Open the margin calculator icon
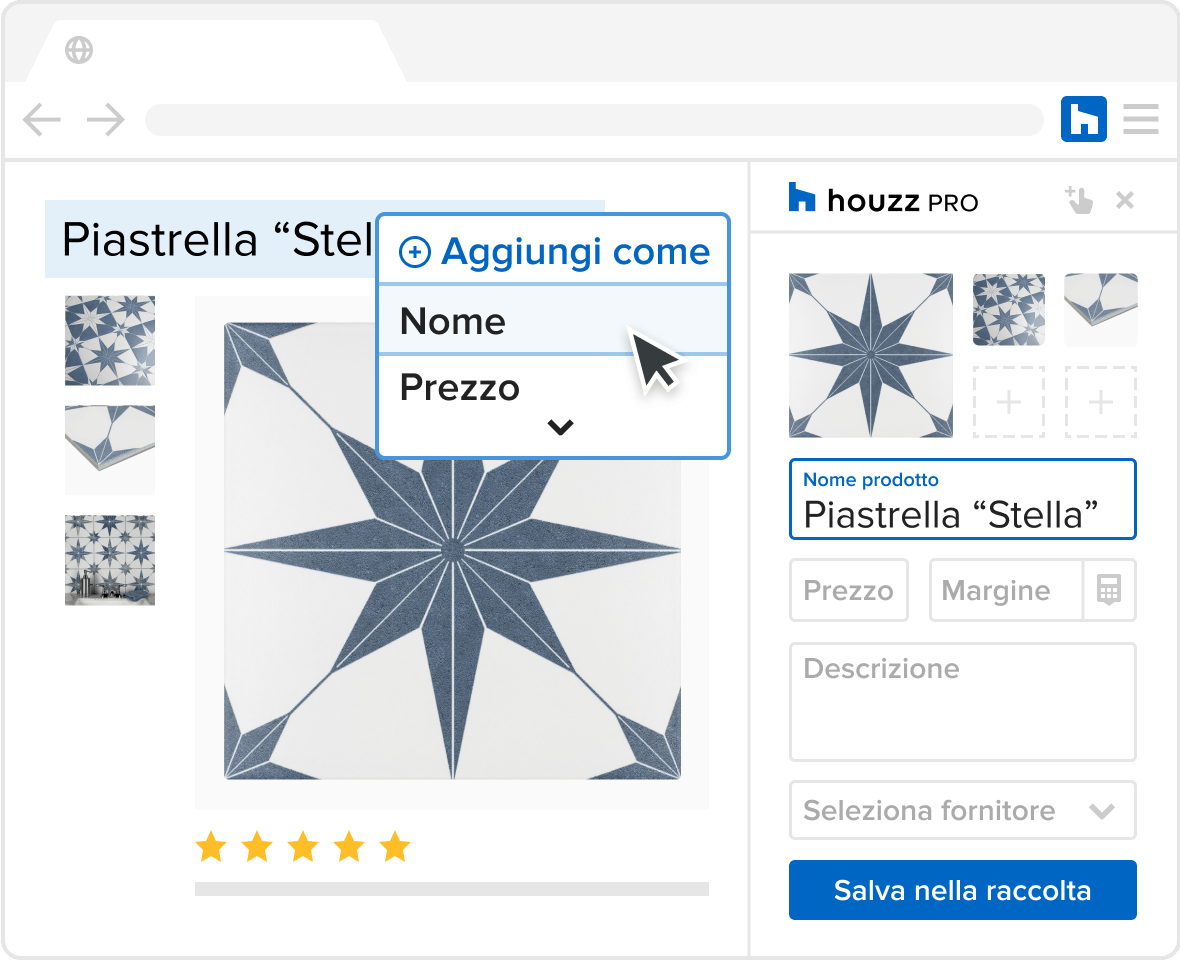 point(1109,590)
